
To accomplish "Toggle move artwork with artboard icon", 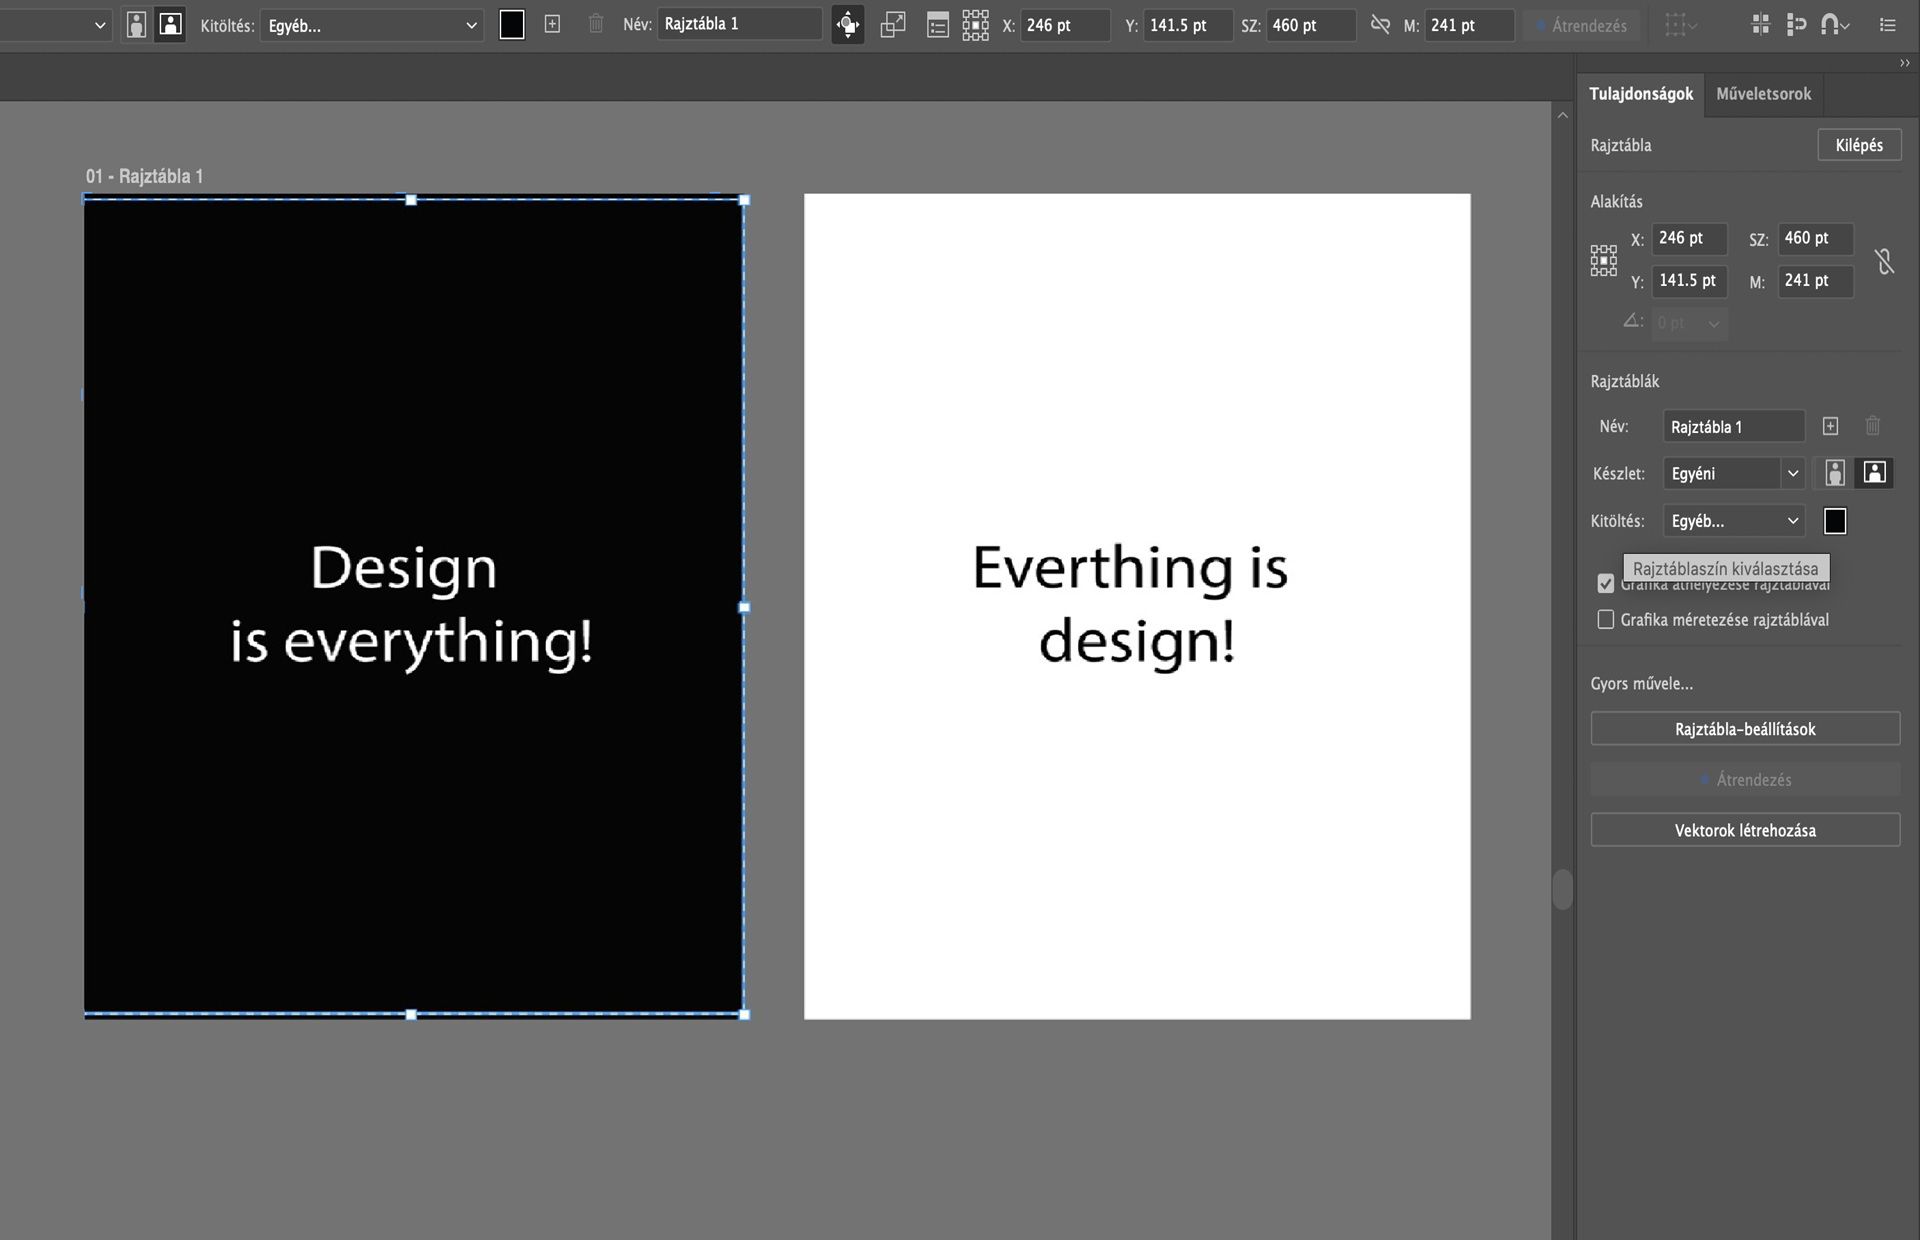I will click(847, 25).
